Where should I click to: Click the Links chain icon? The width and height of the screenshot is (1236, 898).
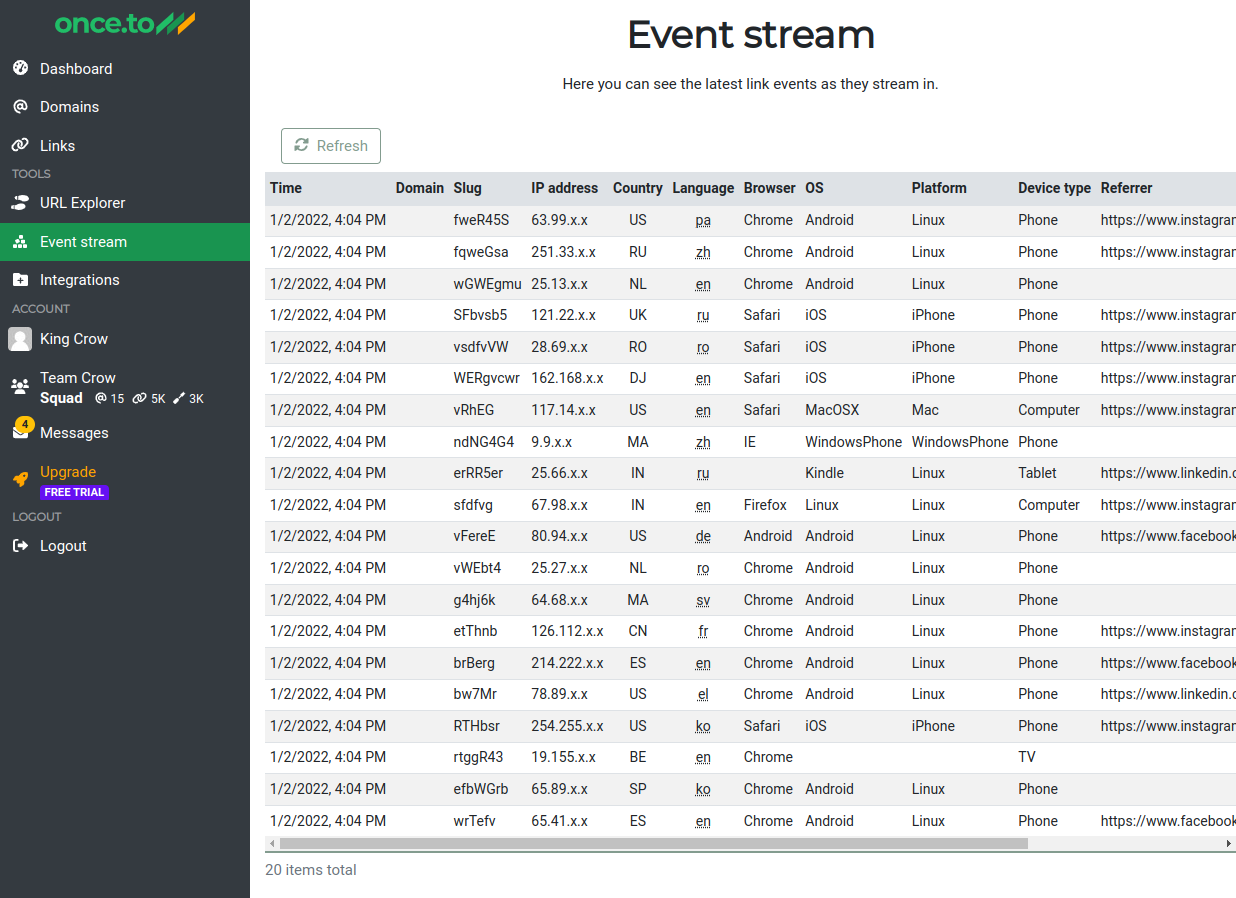pos(20,145)
